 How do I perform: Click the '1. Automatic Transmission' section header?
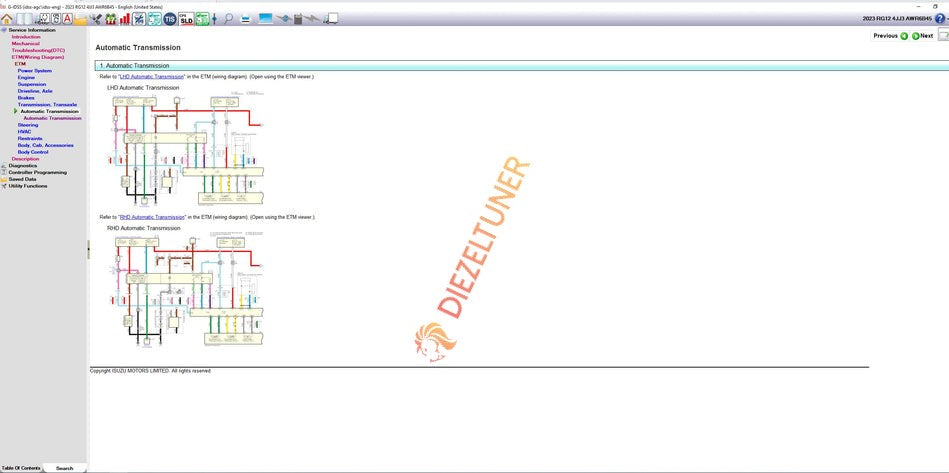[x=522, y=65]
